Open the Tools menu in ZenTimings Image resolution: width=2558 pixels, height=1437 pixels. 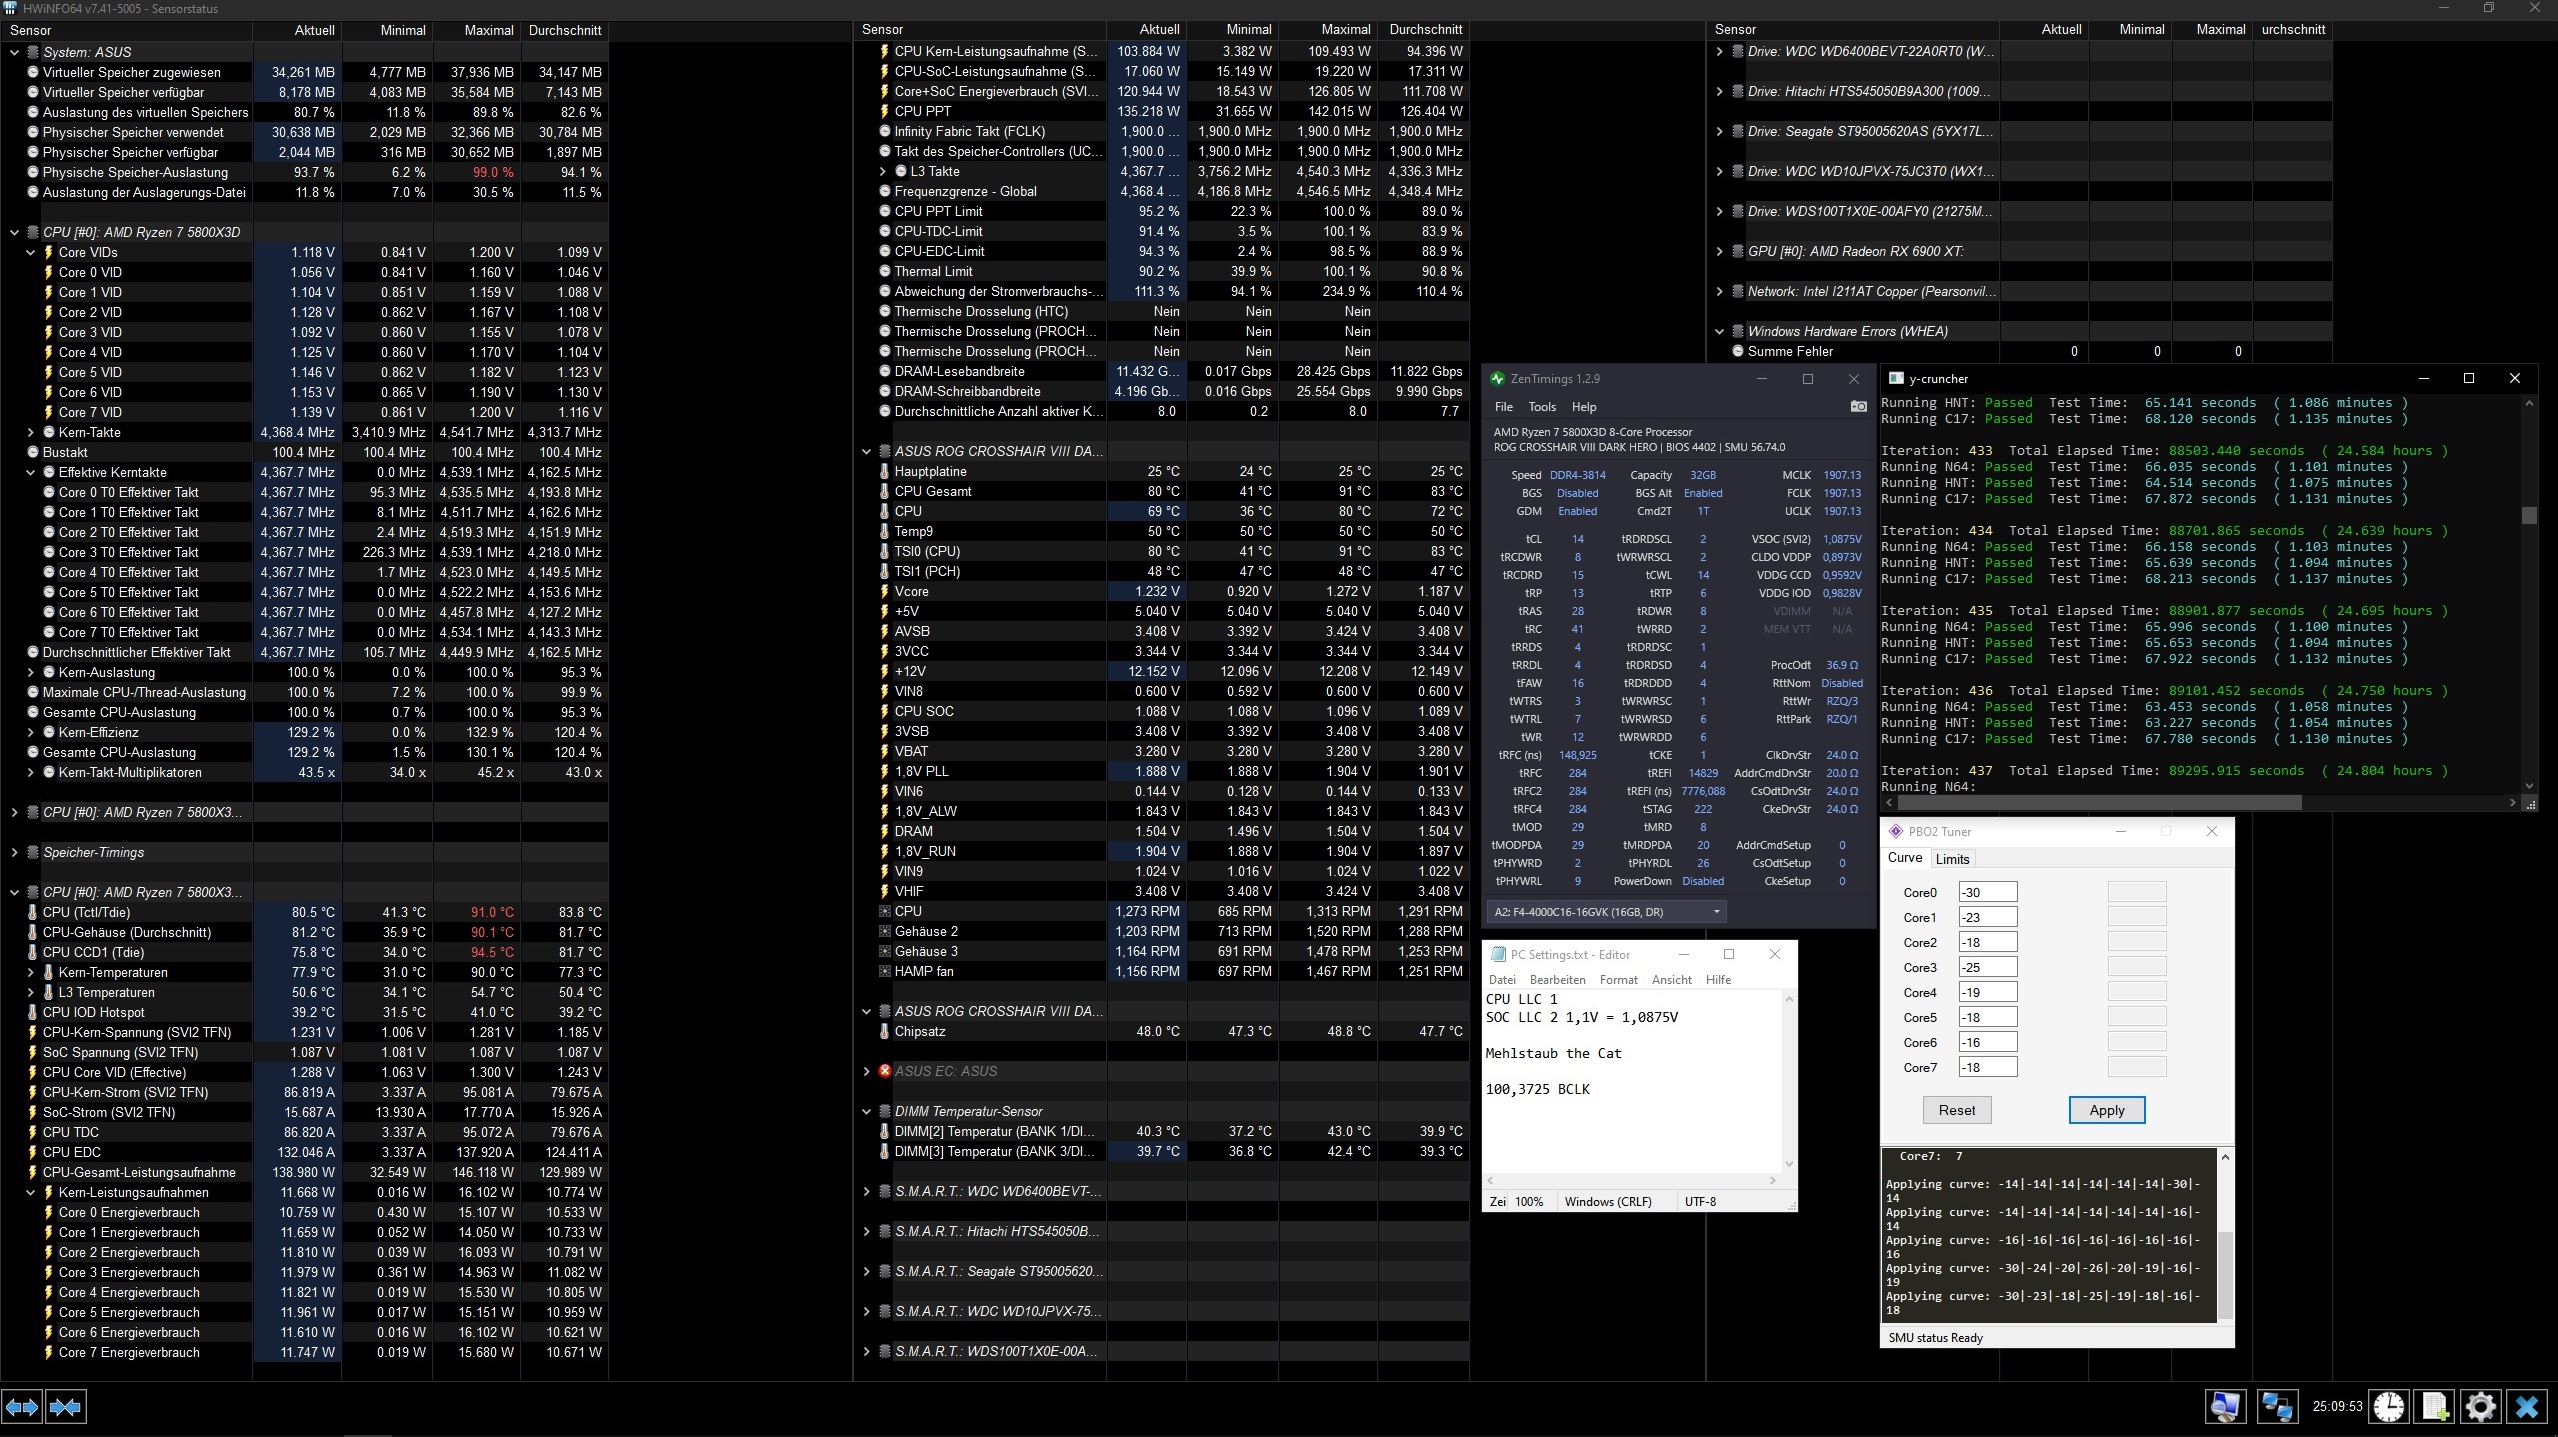tap(1542, 407)
